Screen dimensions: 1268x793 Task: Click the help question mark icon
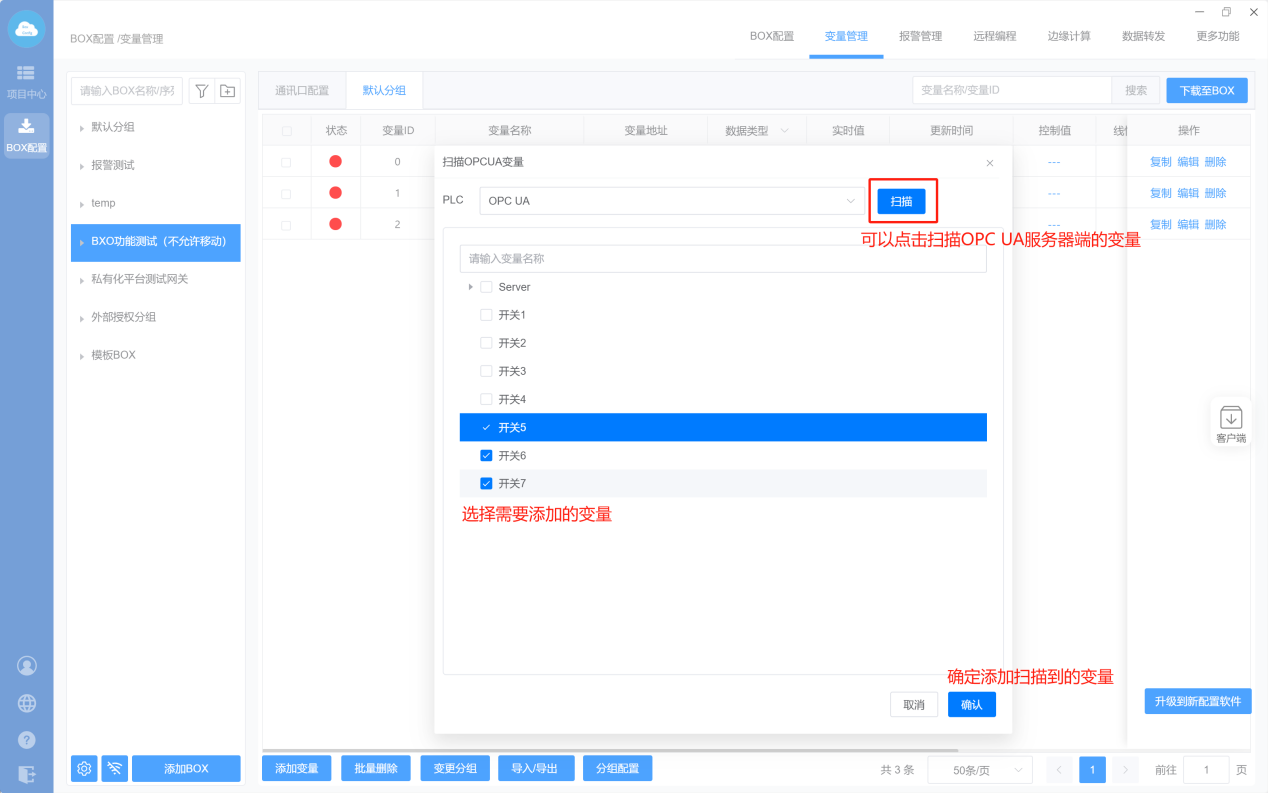27,740
